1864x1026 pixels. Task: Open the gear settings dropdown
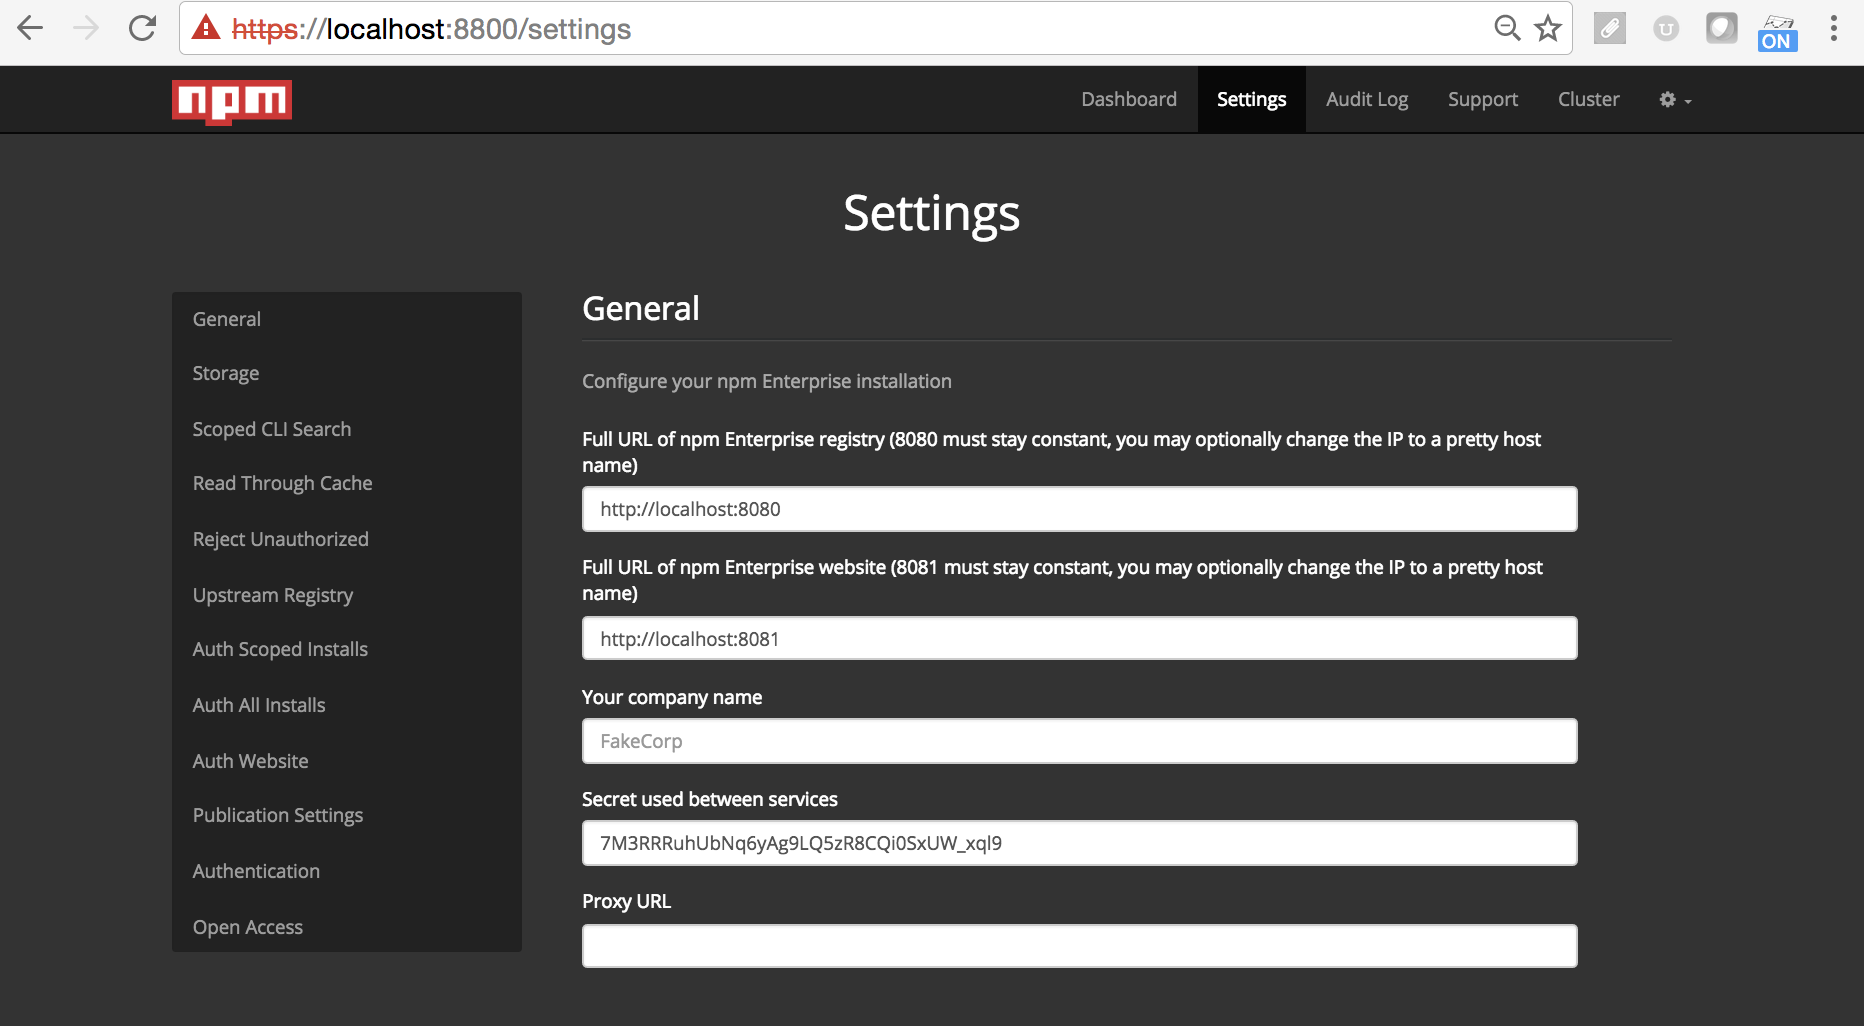(x=1675, y=100)
